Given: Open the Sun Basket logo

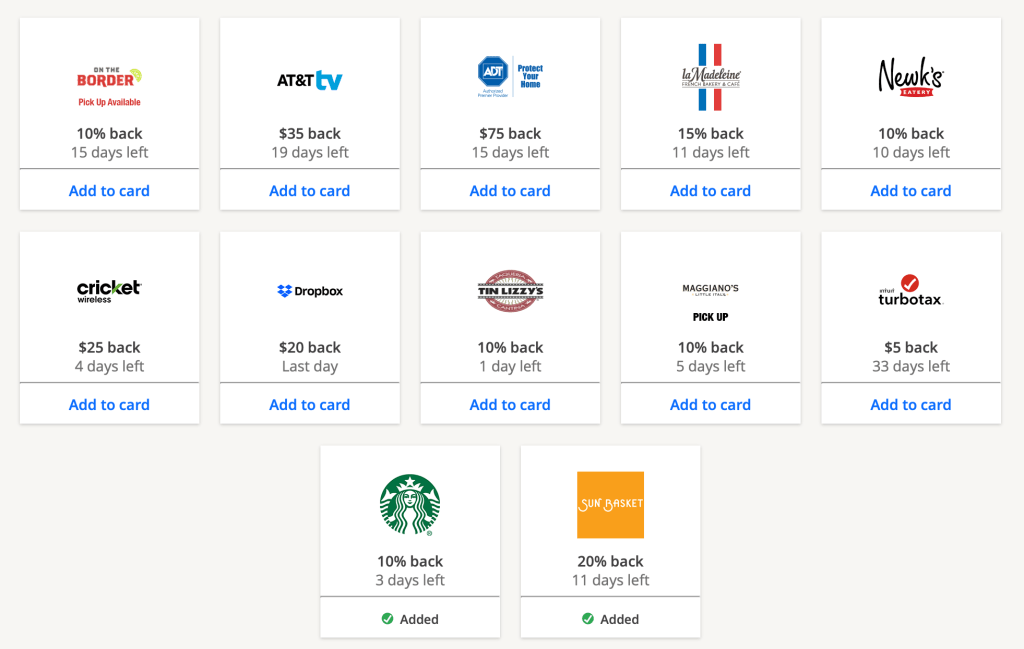Looking at the screenshot, I should pyautogui.click(x=610, y=505).
